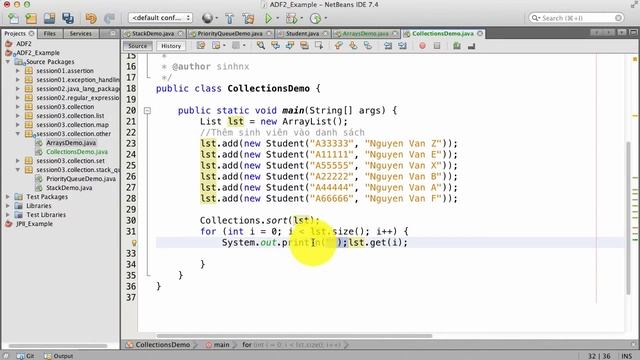This screenshot has width=640, height=360.
Task: Switch to History editor view
Action: pyautogui.click(x=171, y=46)
